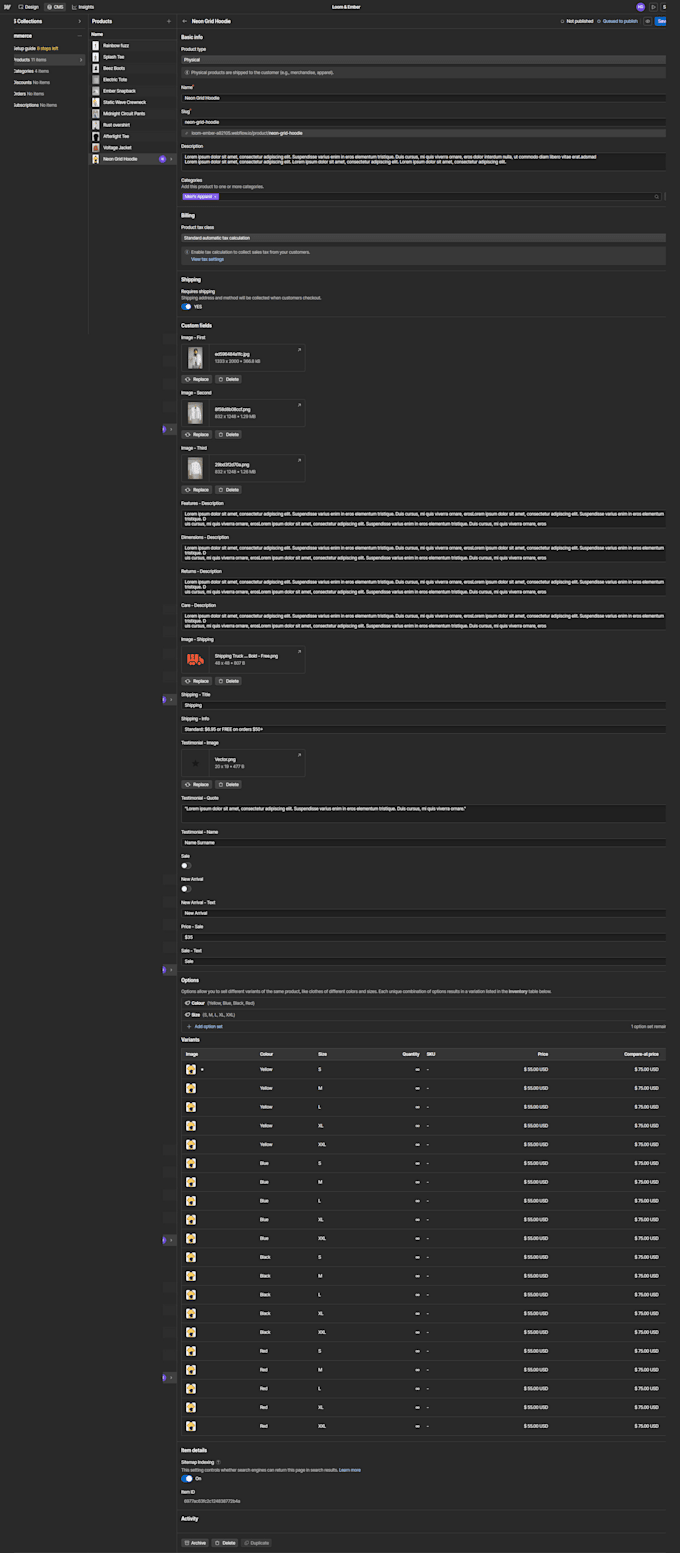Collapse the Collections panel chevron
Image resolution: width=680 pixels, height=1553 pixels.
coord(79,21)
